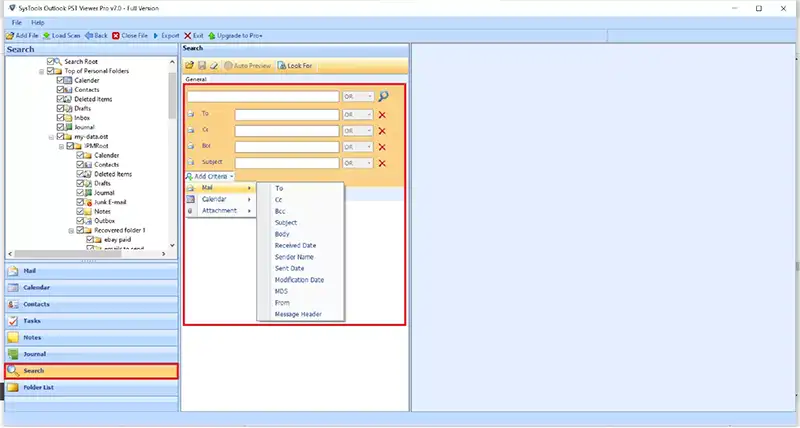Remove the To criteria row with red X
This screenshot has width=800, height=428.
coord(382,115)
